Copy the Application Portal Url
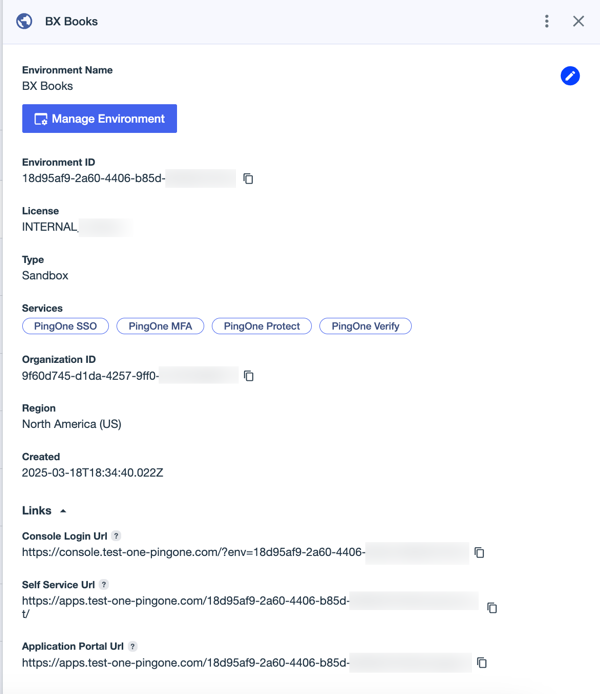Viewport: 600px width, 694px height. tap(482, 663)
